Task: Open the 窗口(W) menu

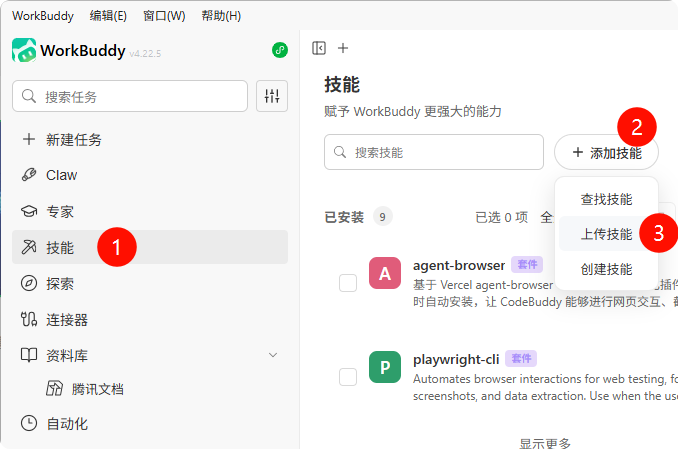Action: tap(164, 16)
